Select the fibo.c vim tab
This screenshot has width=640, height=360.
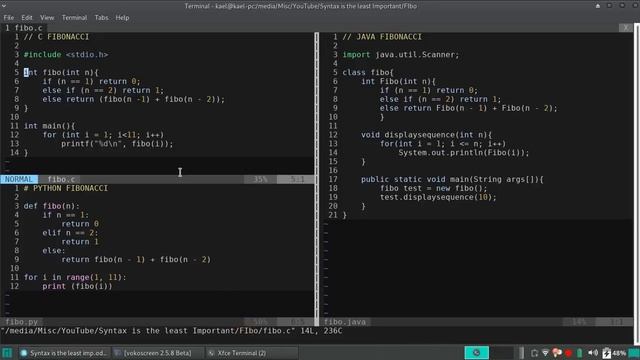(24, 28)
